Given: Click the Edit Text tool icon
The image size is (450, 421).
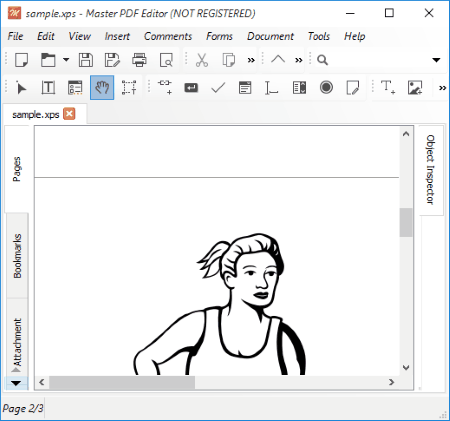Looking at the screenshot, I should pyautogui.click(x=48, y=88).
